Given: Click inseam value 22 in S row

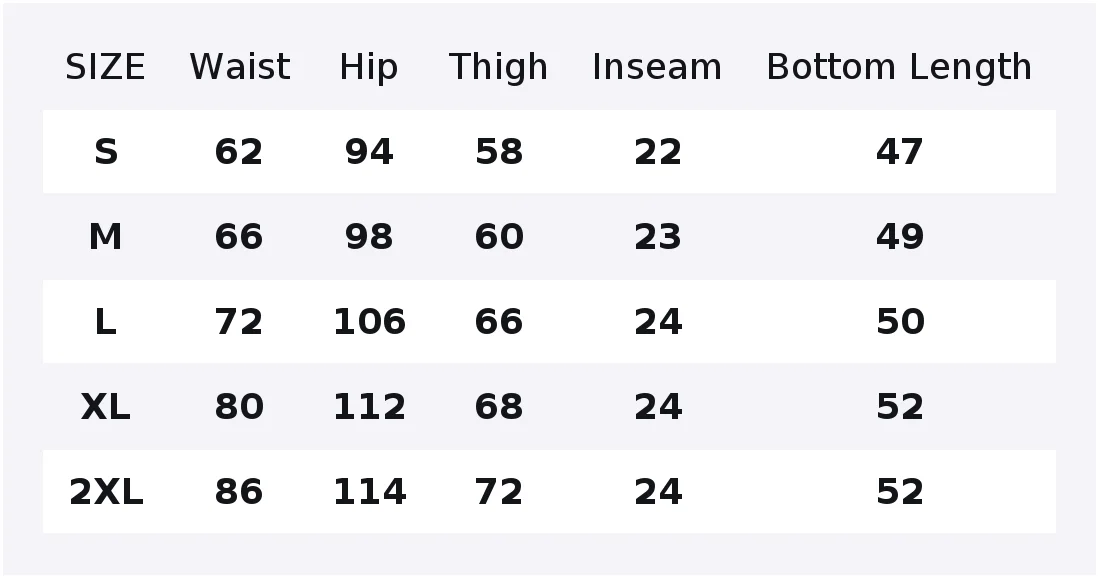Looking at the screenshot, I should pyautogui.click(x=657, y=152).
